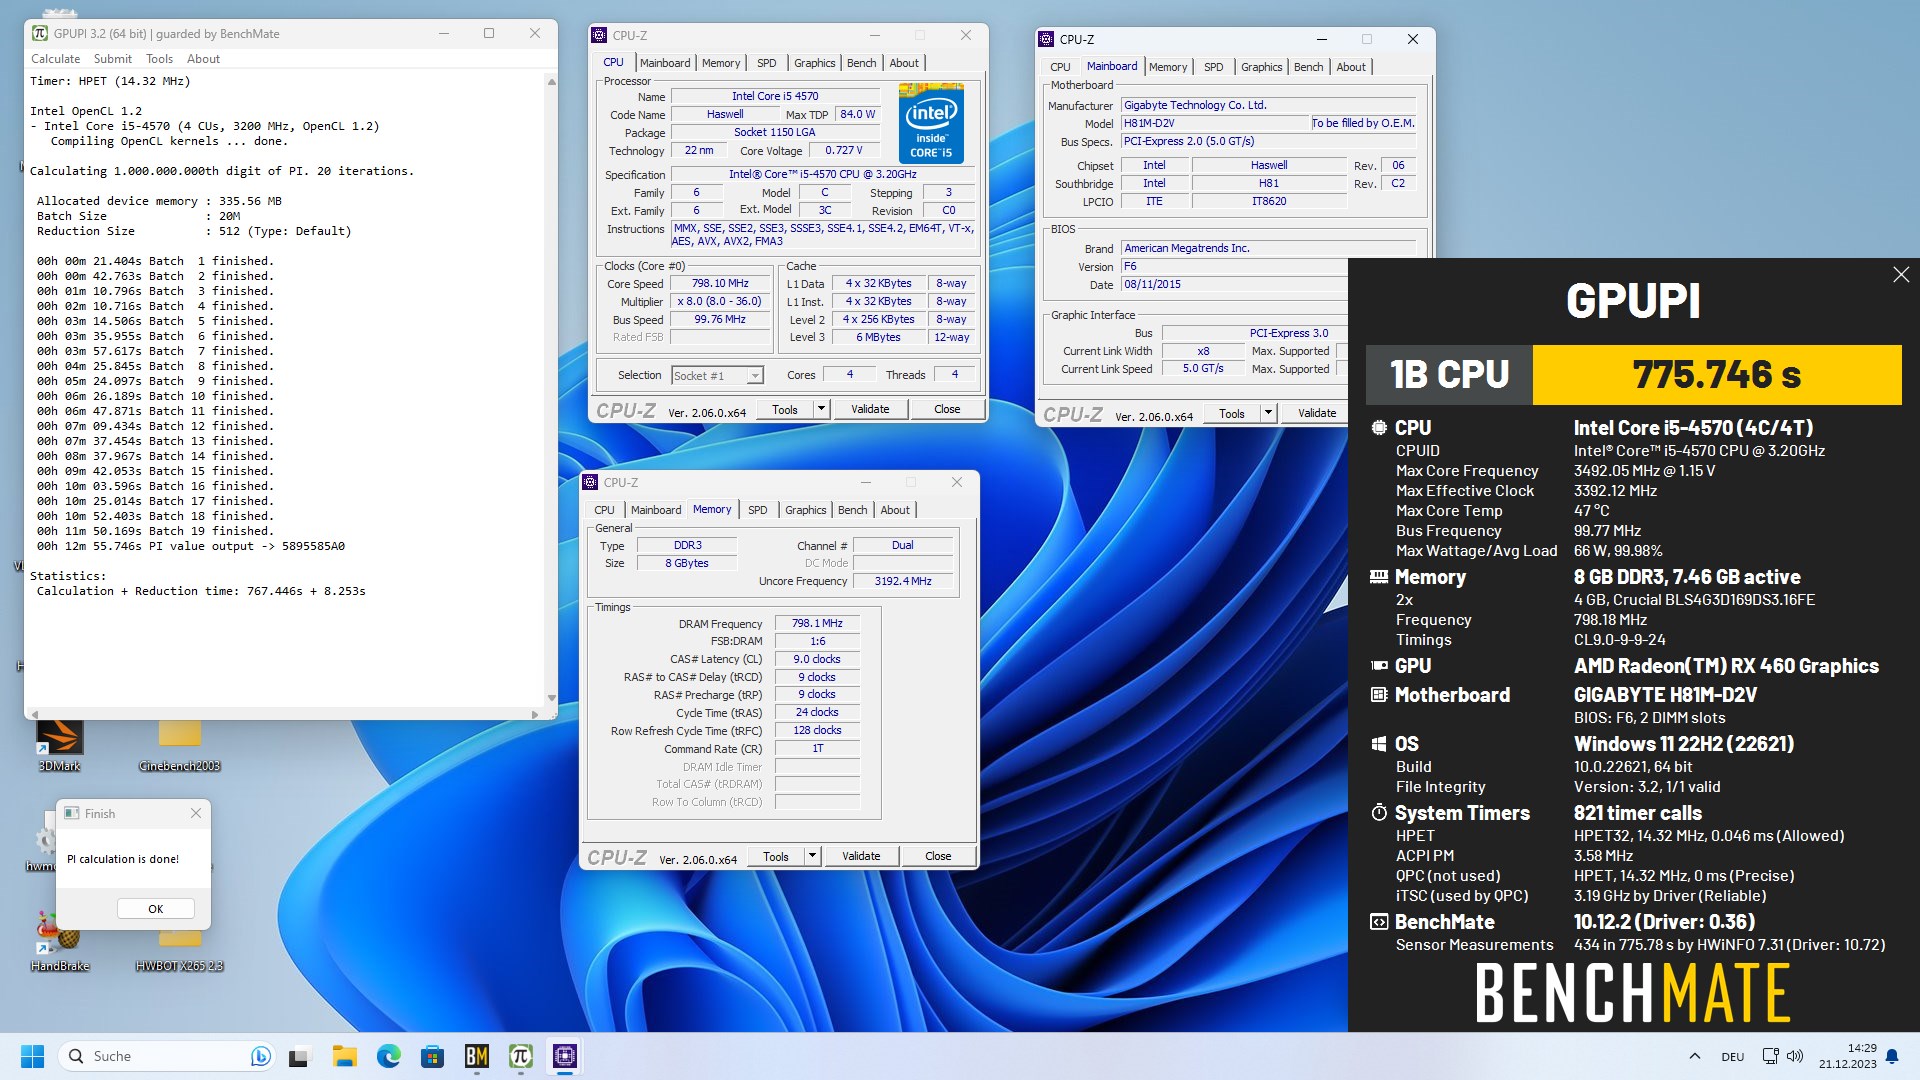Click GPUPI horizontal scrollbar right arrow
This screenshot has width=1920, height=1080.
click(535, 714)
